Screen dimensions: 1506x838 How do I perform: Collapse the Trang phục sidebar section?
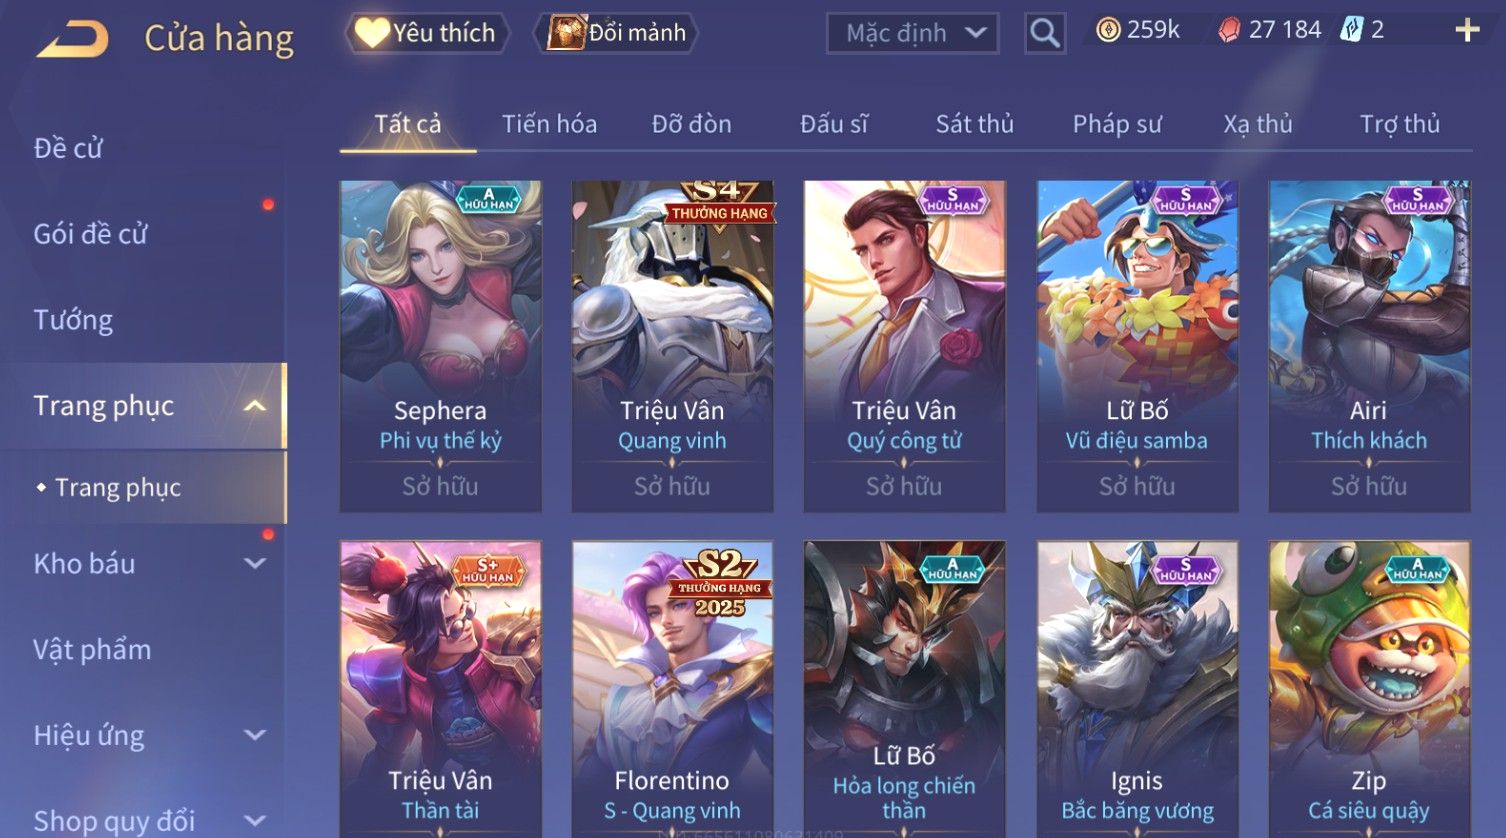(x=255, y=406)
